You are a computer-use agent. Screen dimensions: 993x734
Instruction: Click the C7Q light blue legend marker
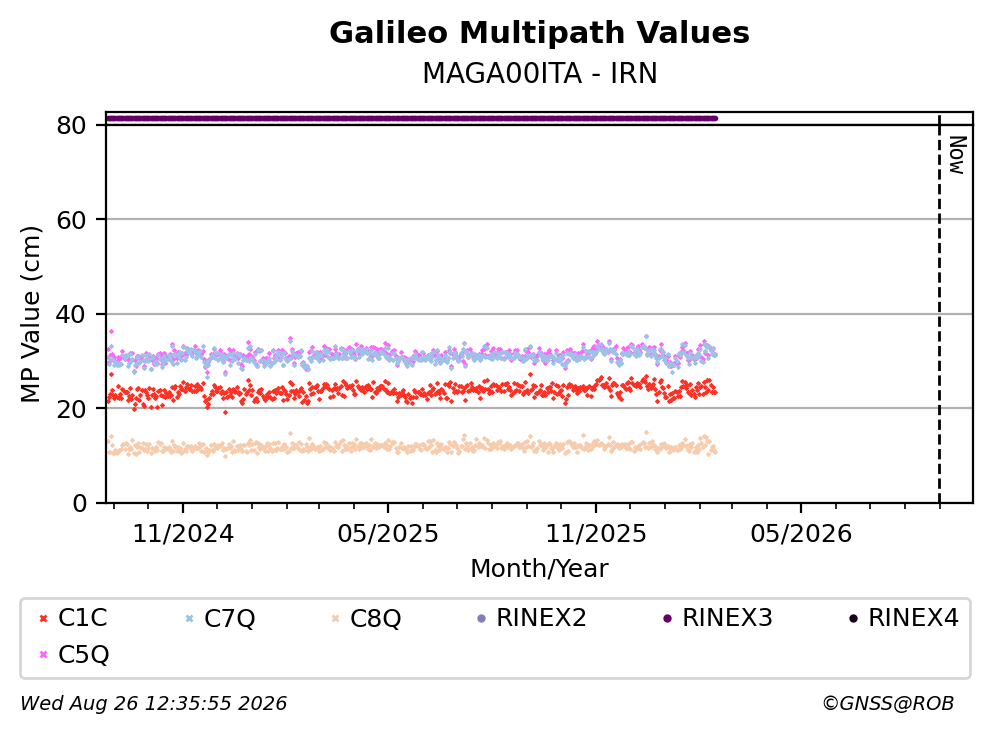(x=189, y=618)
